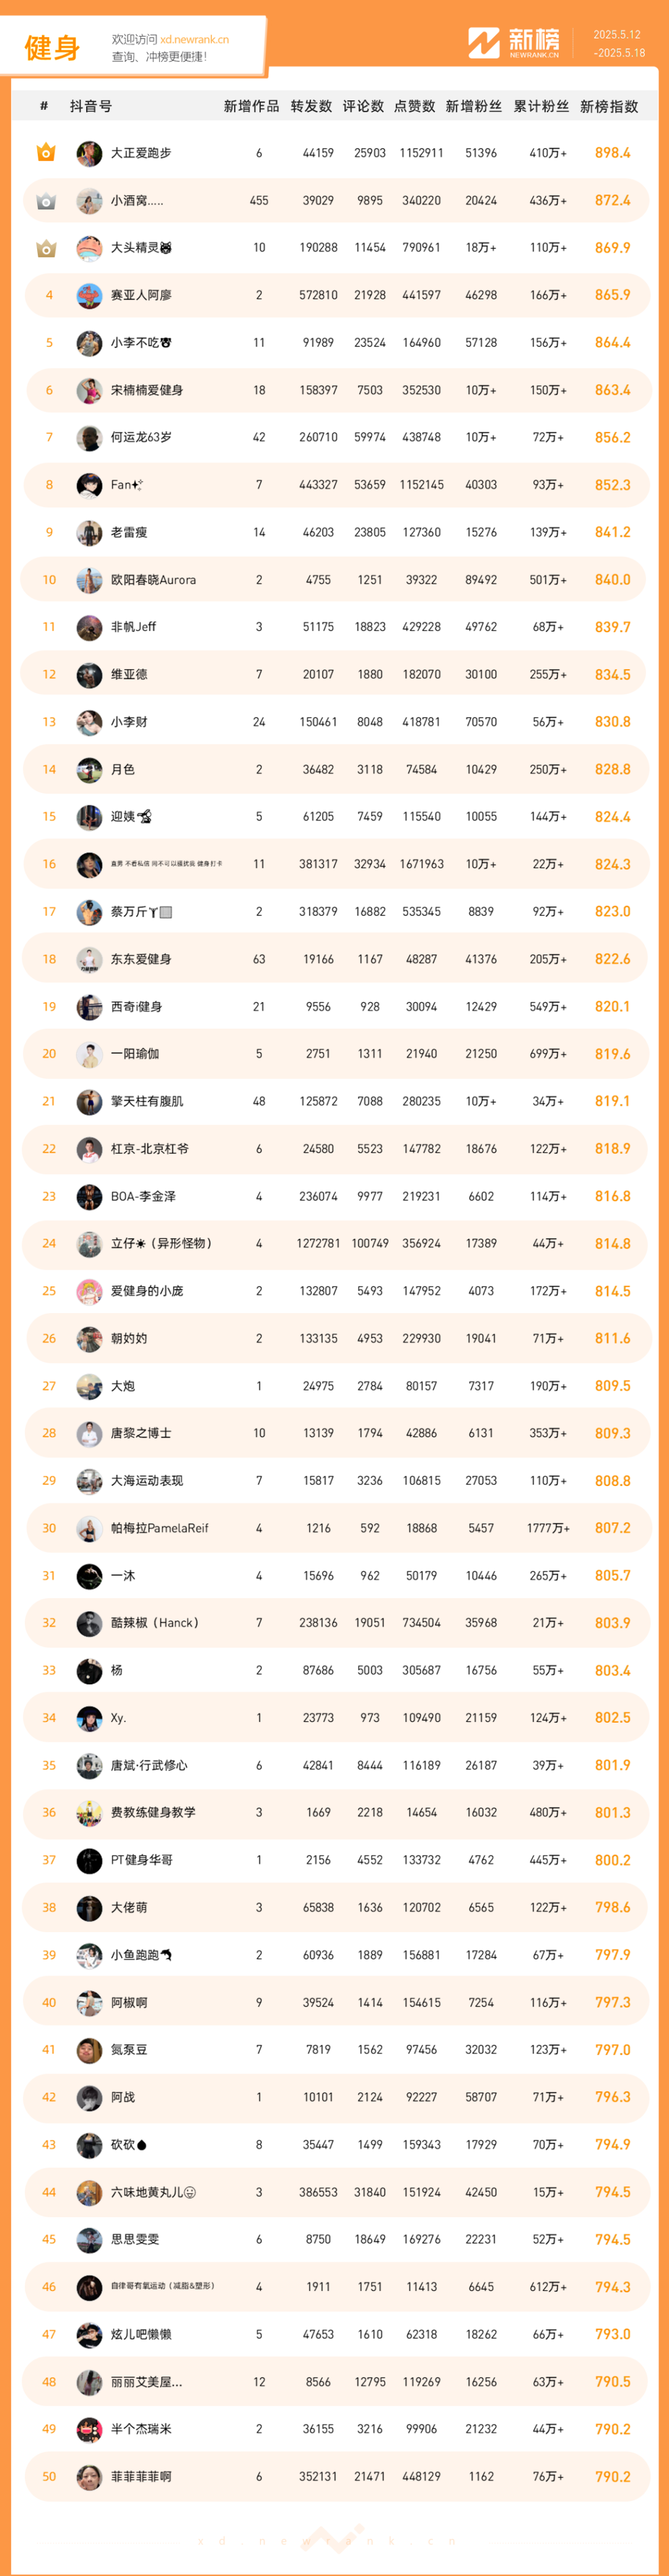The width and height of the screenshot is (669, 2576).
Task: Click the Newrank logo icon in header
Action: tap(484, 43)
